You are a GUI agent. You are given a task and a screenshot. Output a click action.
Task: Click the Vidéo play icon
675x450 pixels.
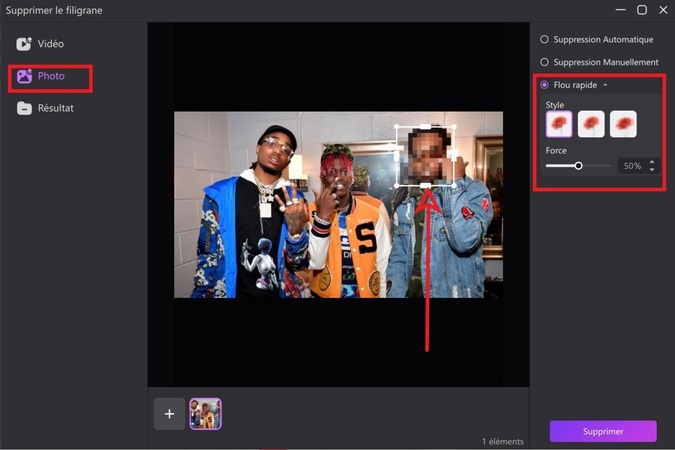(24, 43)
